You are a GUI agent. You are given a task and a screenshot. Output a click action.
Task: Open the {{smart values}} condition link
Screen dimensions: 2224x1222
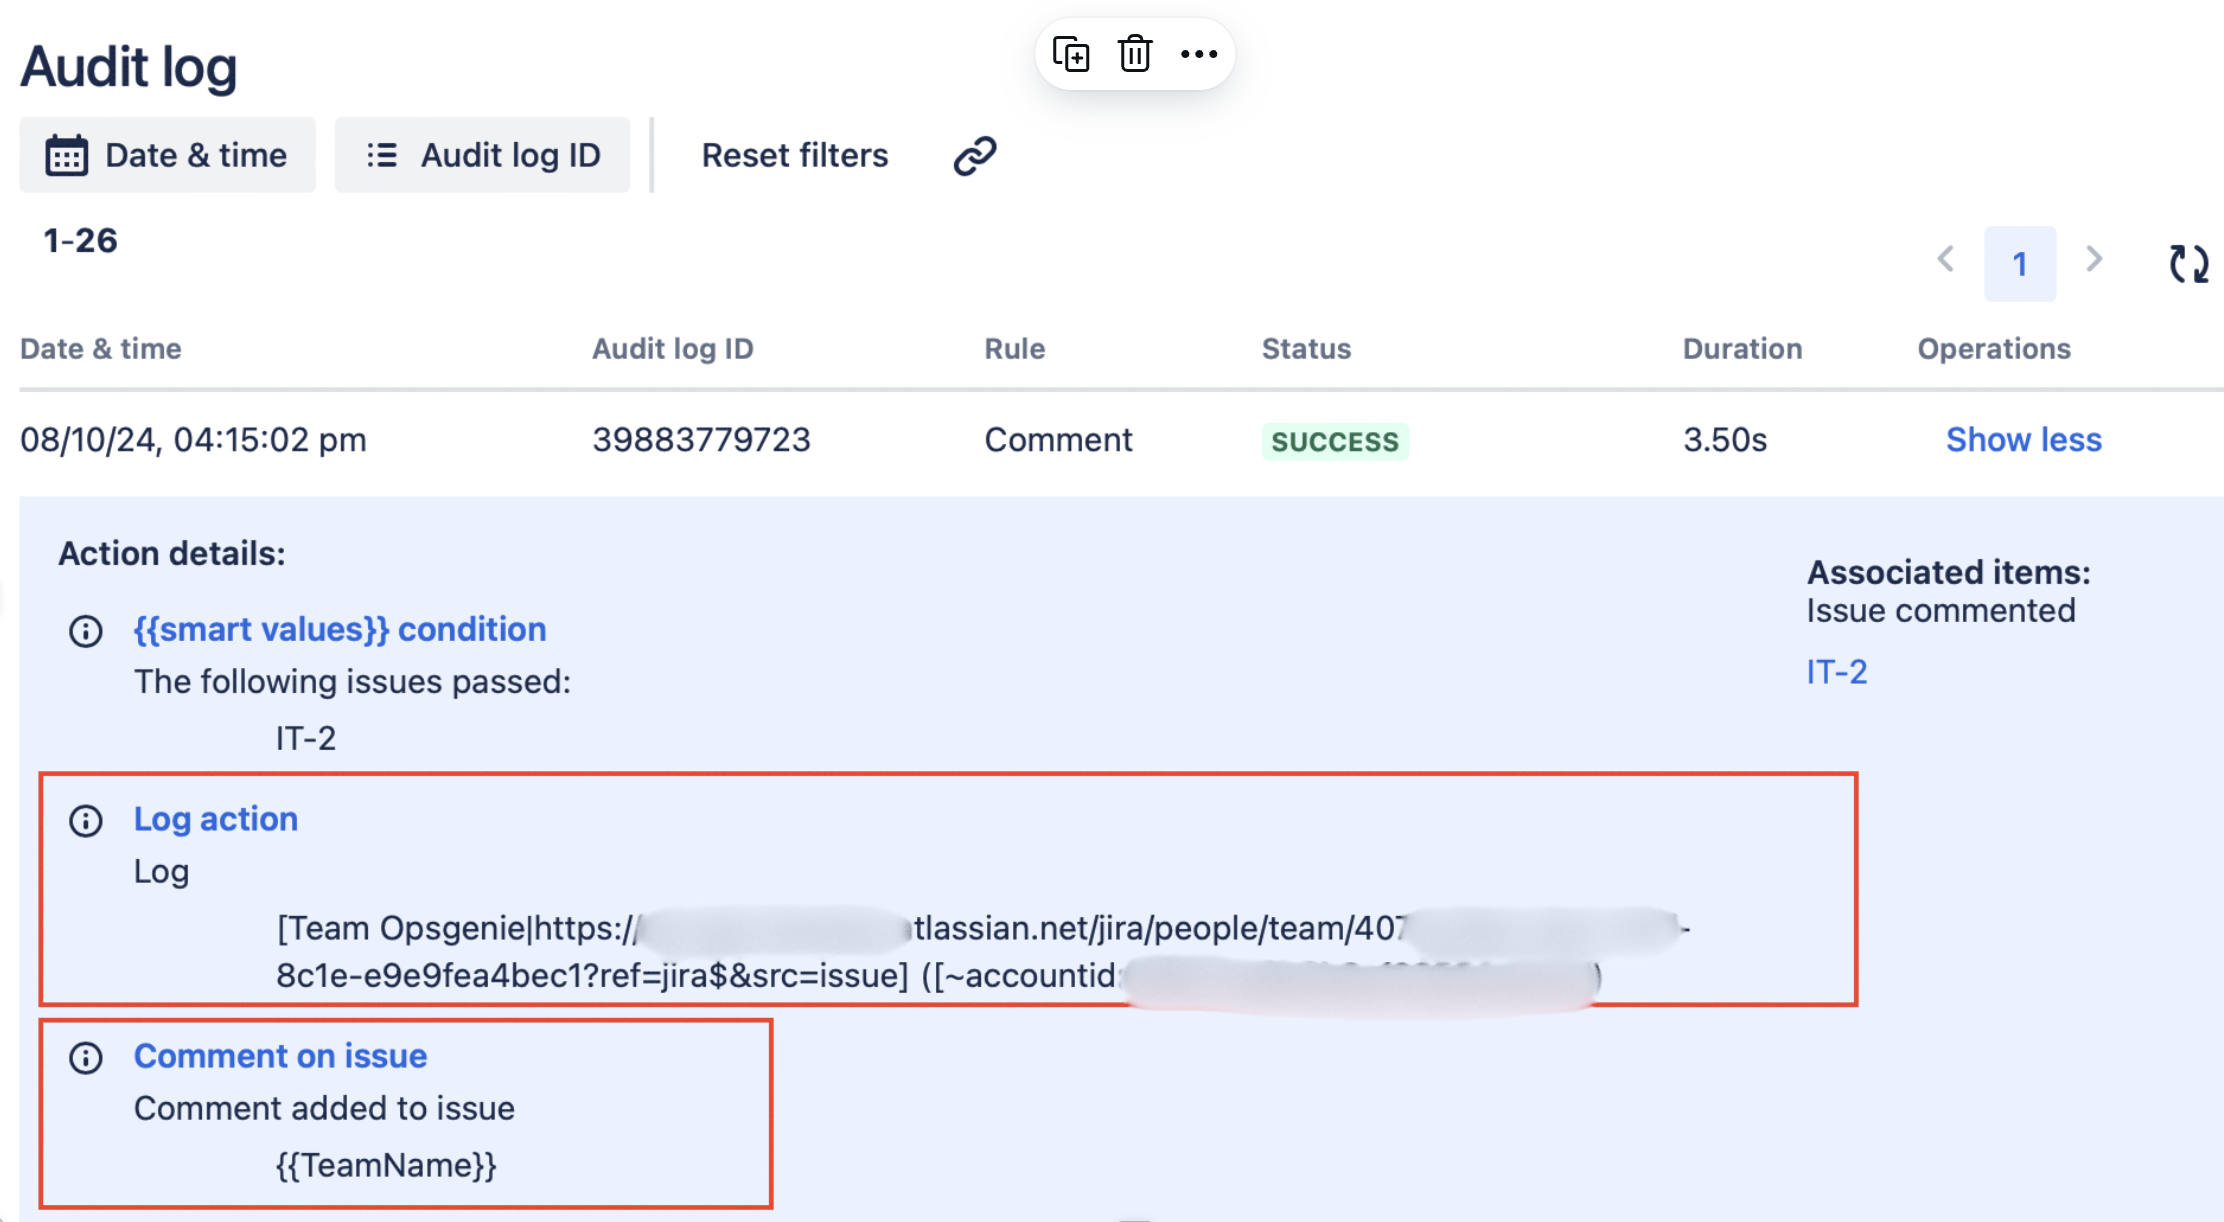click(340, 630)
